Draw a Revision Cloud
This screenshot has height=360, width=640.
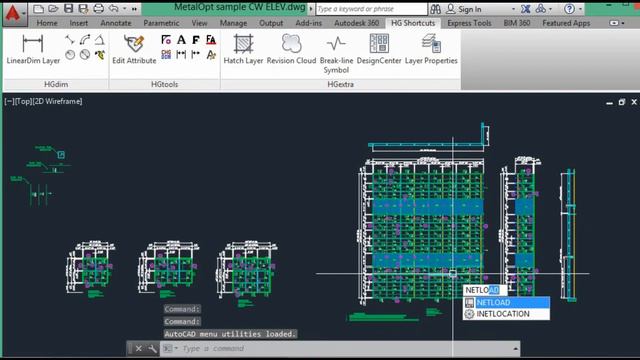[291, 50]
